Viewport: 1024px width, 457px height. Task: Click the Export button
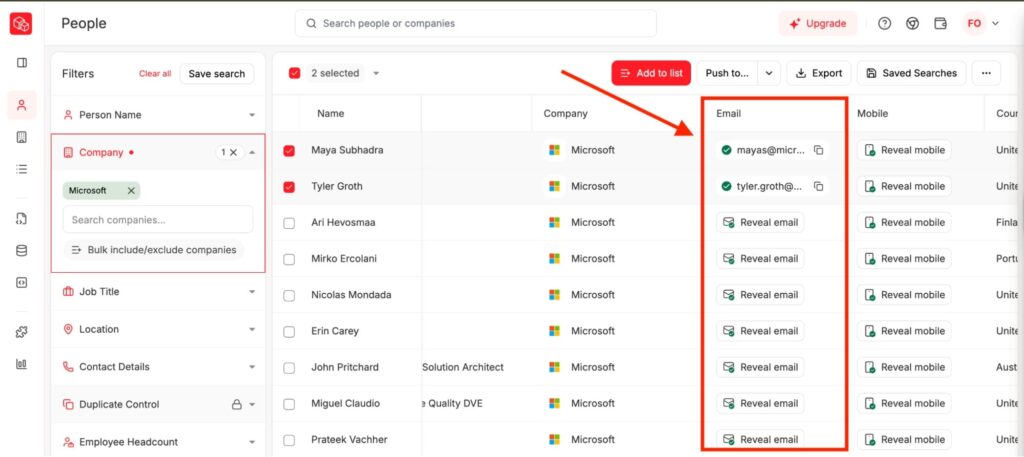pos(819,73)
